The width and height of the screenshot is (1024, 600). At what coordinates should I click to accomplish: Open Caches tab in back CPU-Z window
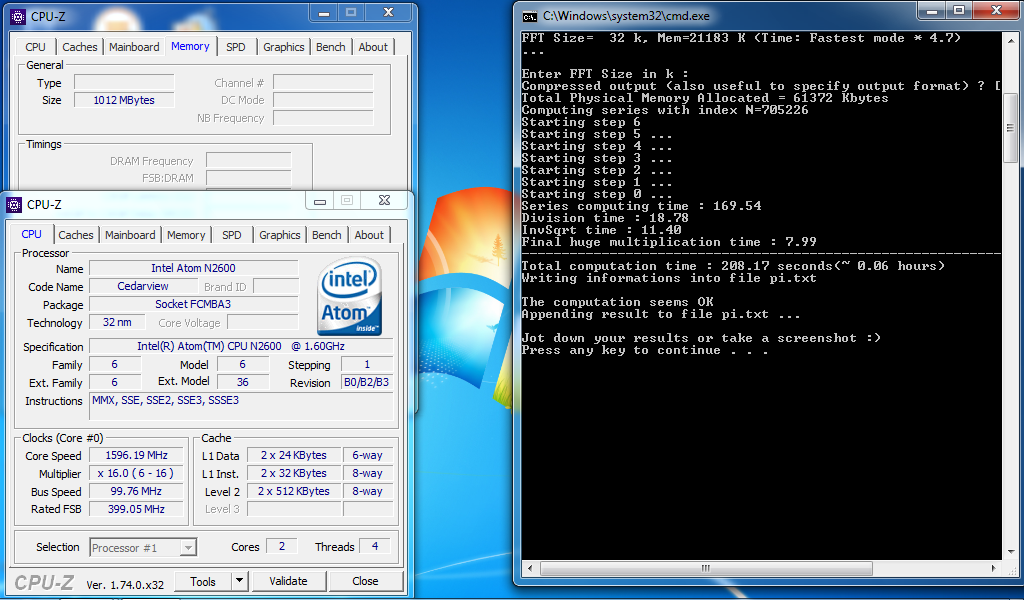tap(80, 47)
